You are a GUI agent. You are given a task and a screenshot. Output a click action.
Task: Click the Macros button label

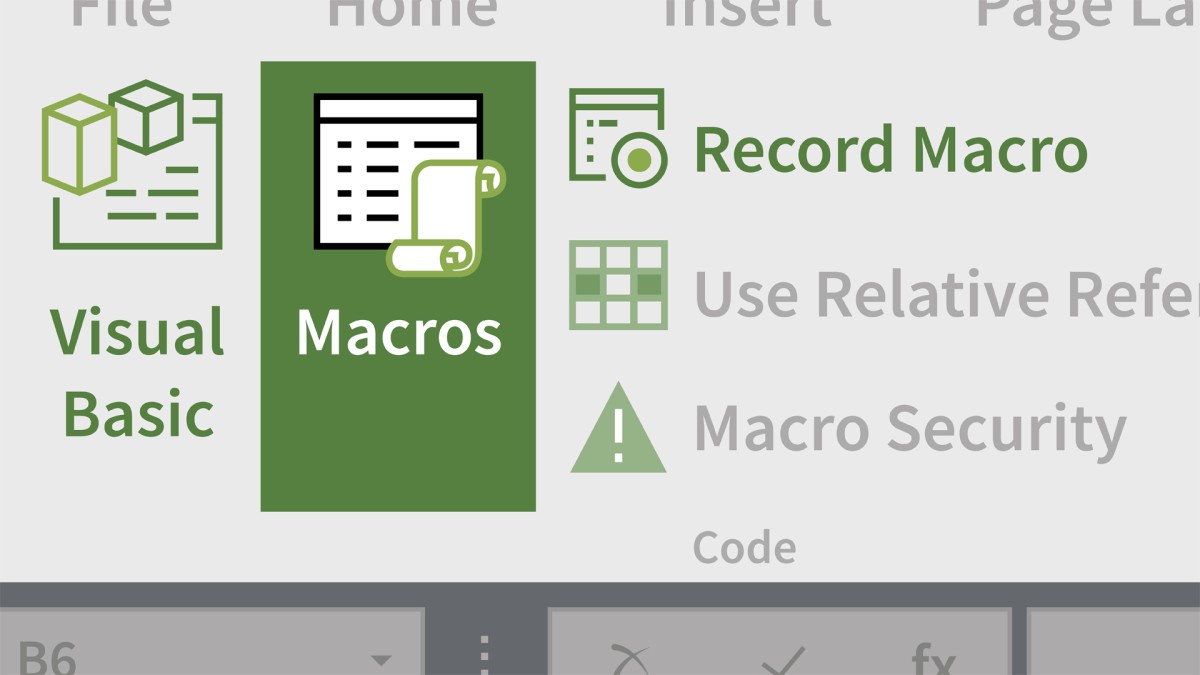pos(398,333)
